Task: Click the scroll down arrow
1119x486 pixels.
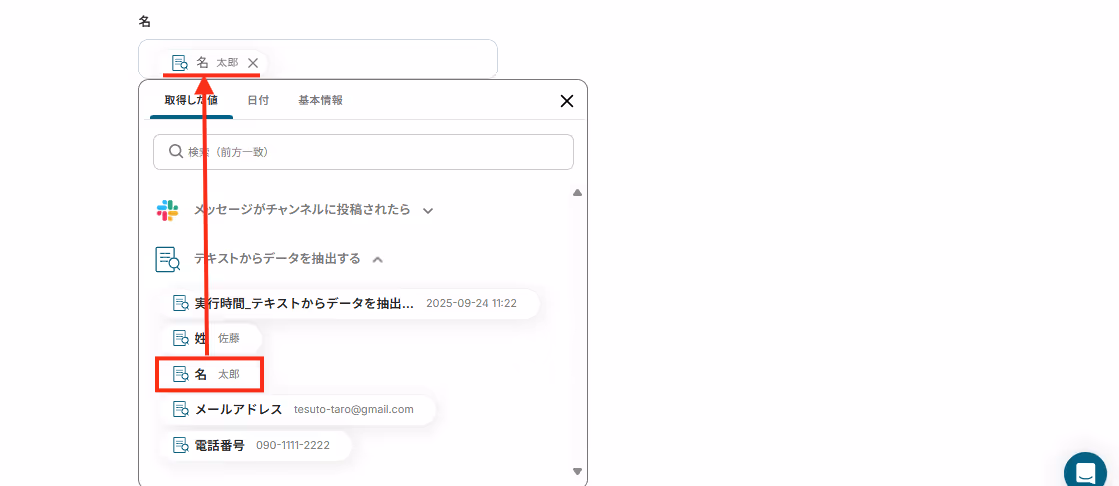Action: point(577,472)
